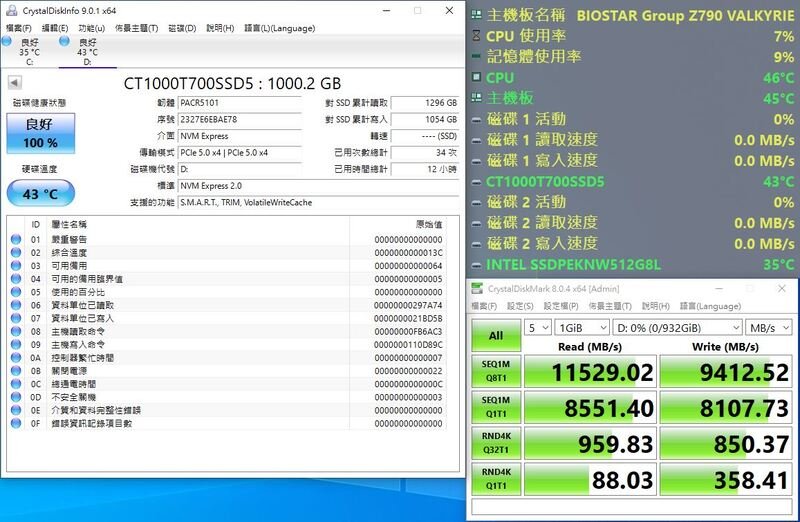Viewport: 800px width, 522px height.
Task: Click the blue 100 % health status button
Action: [x=41, y=133]
